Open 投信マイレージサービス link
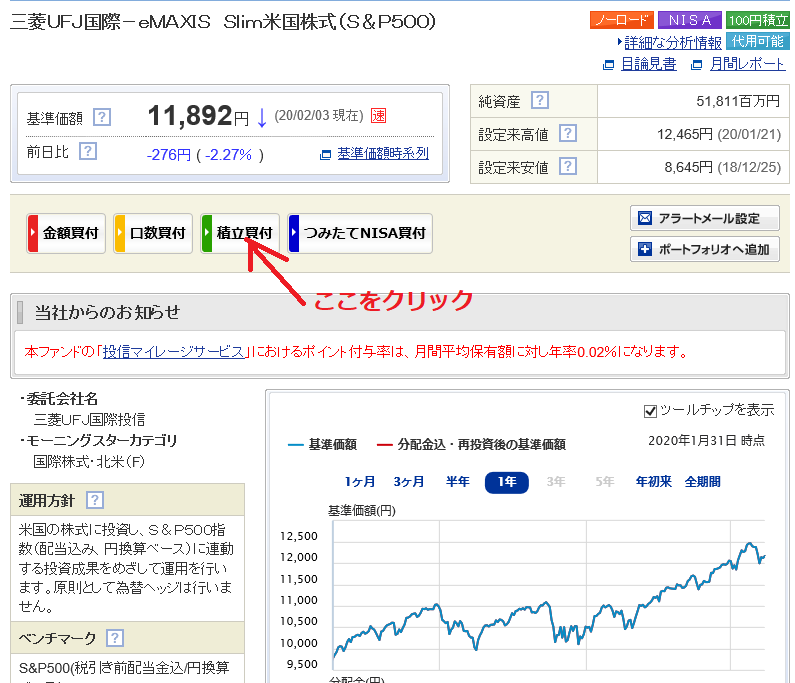Screen dimensions: 795x683 [174, 352]
